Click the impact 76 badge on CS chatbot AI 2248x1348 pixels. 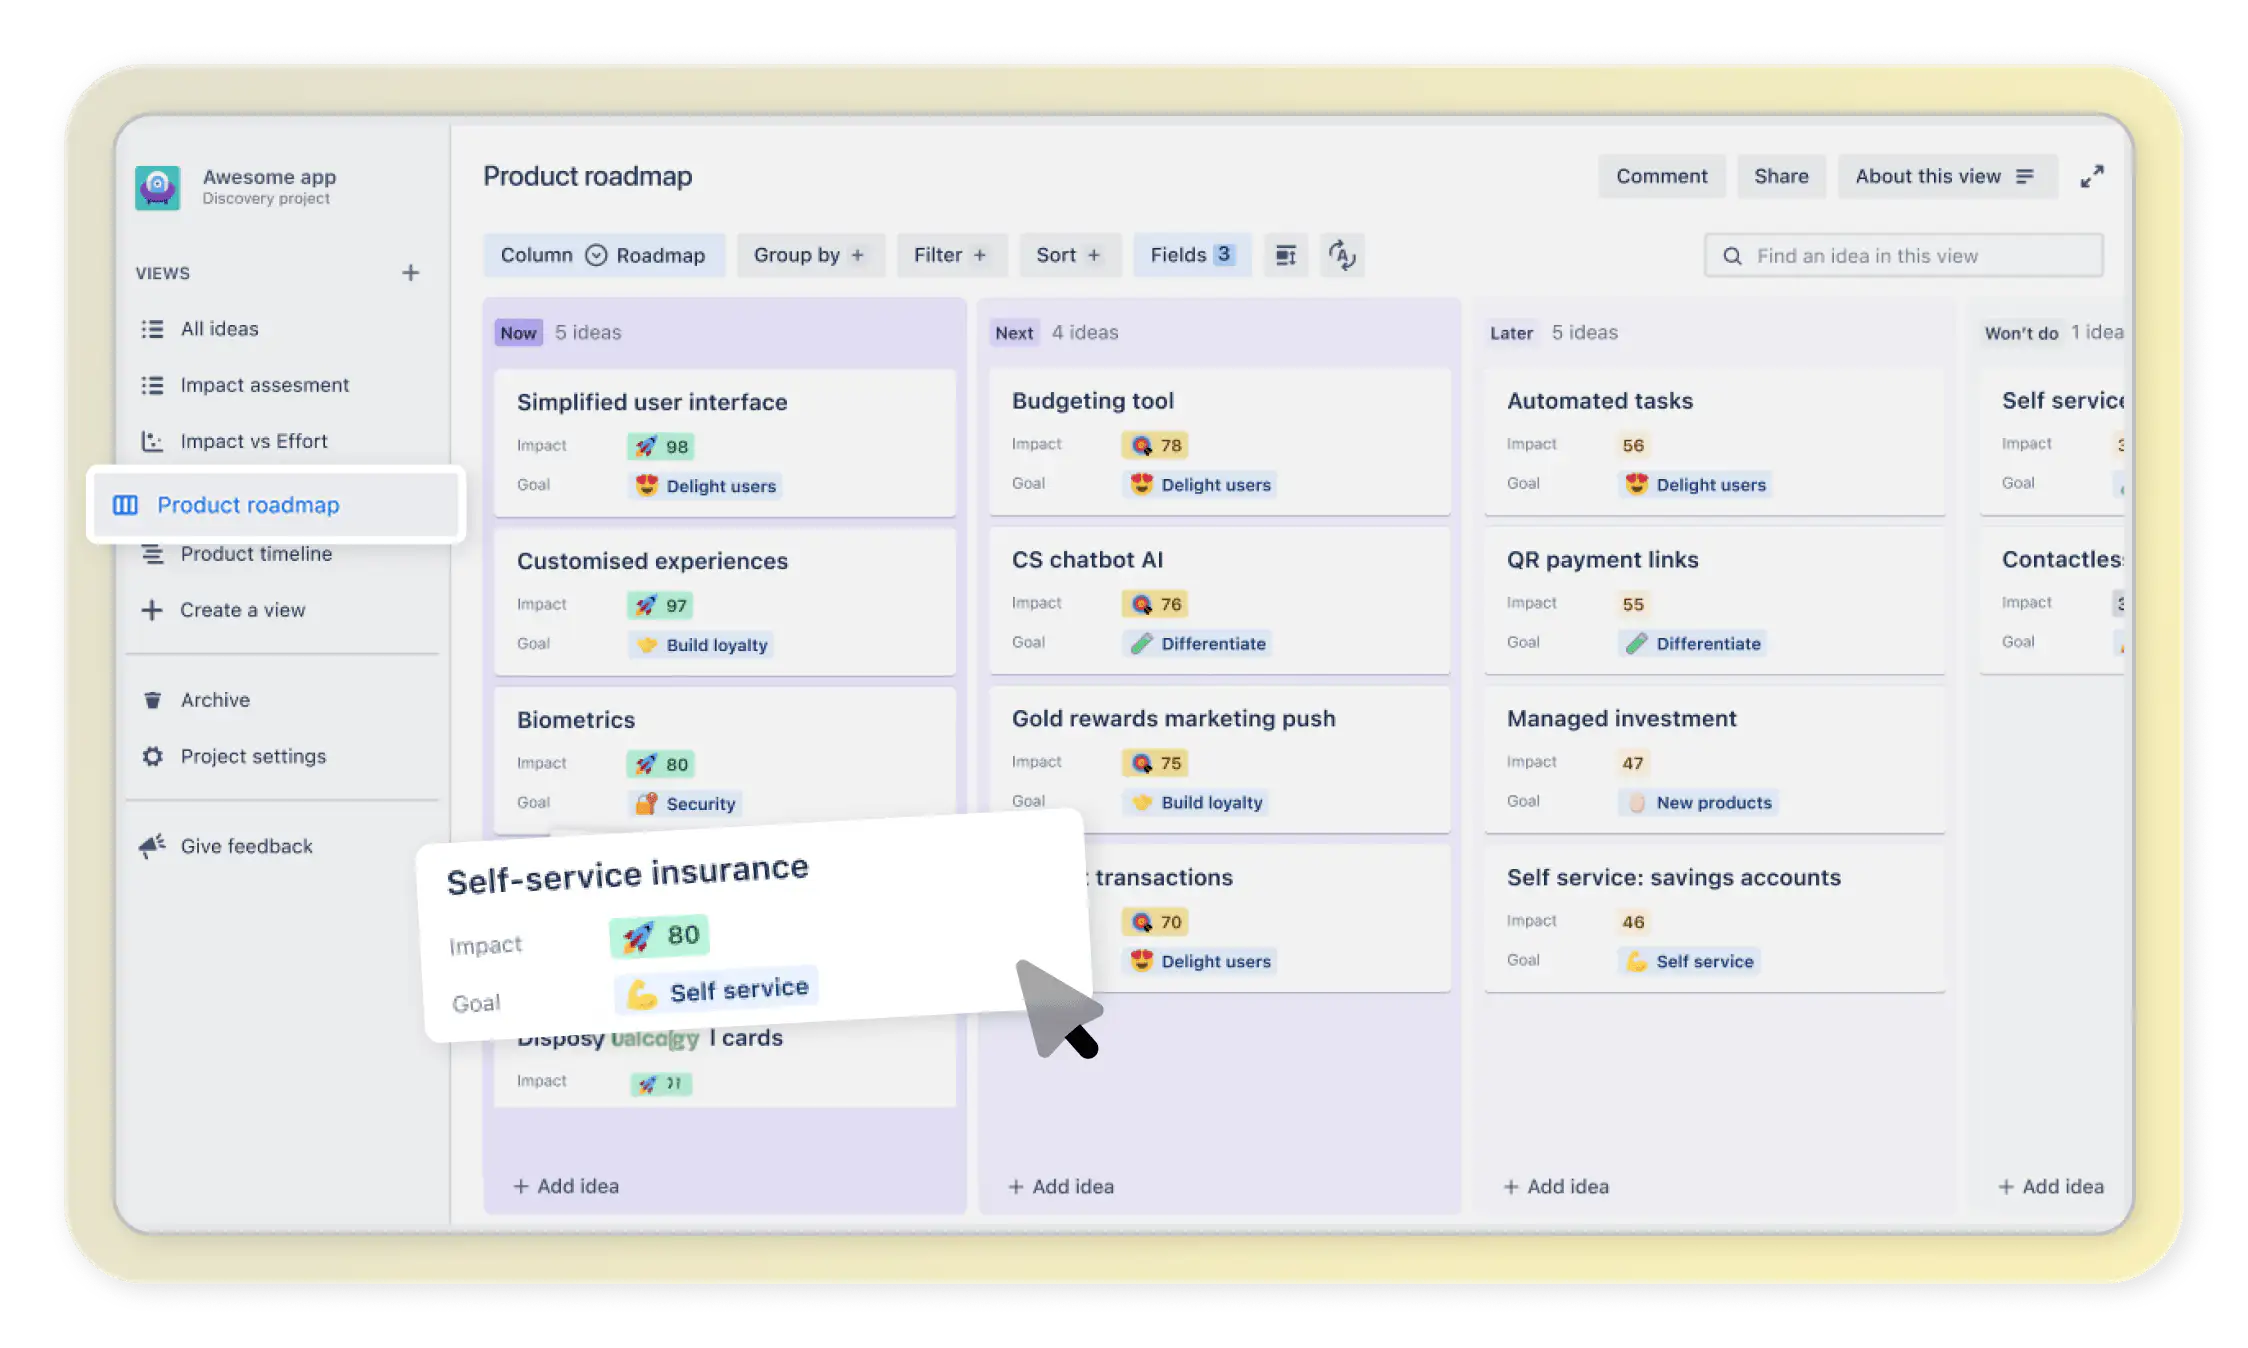pyautogui.click(x=1155, y=604)
